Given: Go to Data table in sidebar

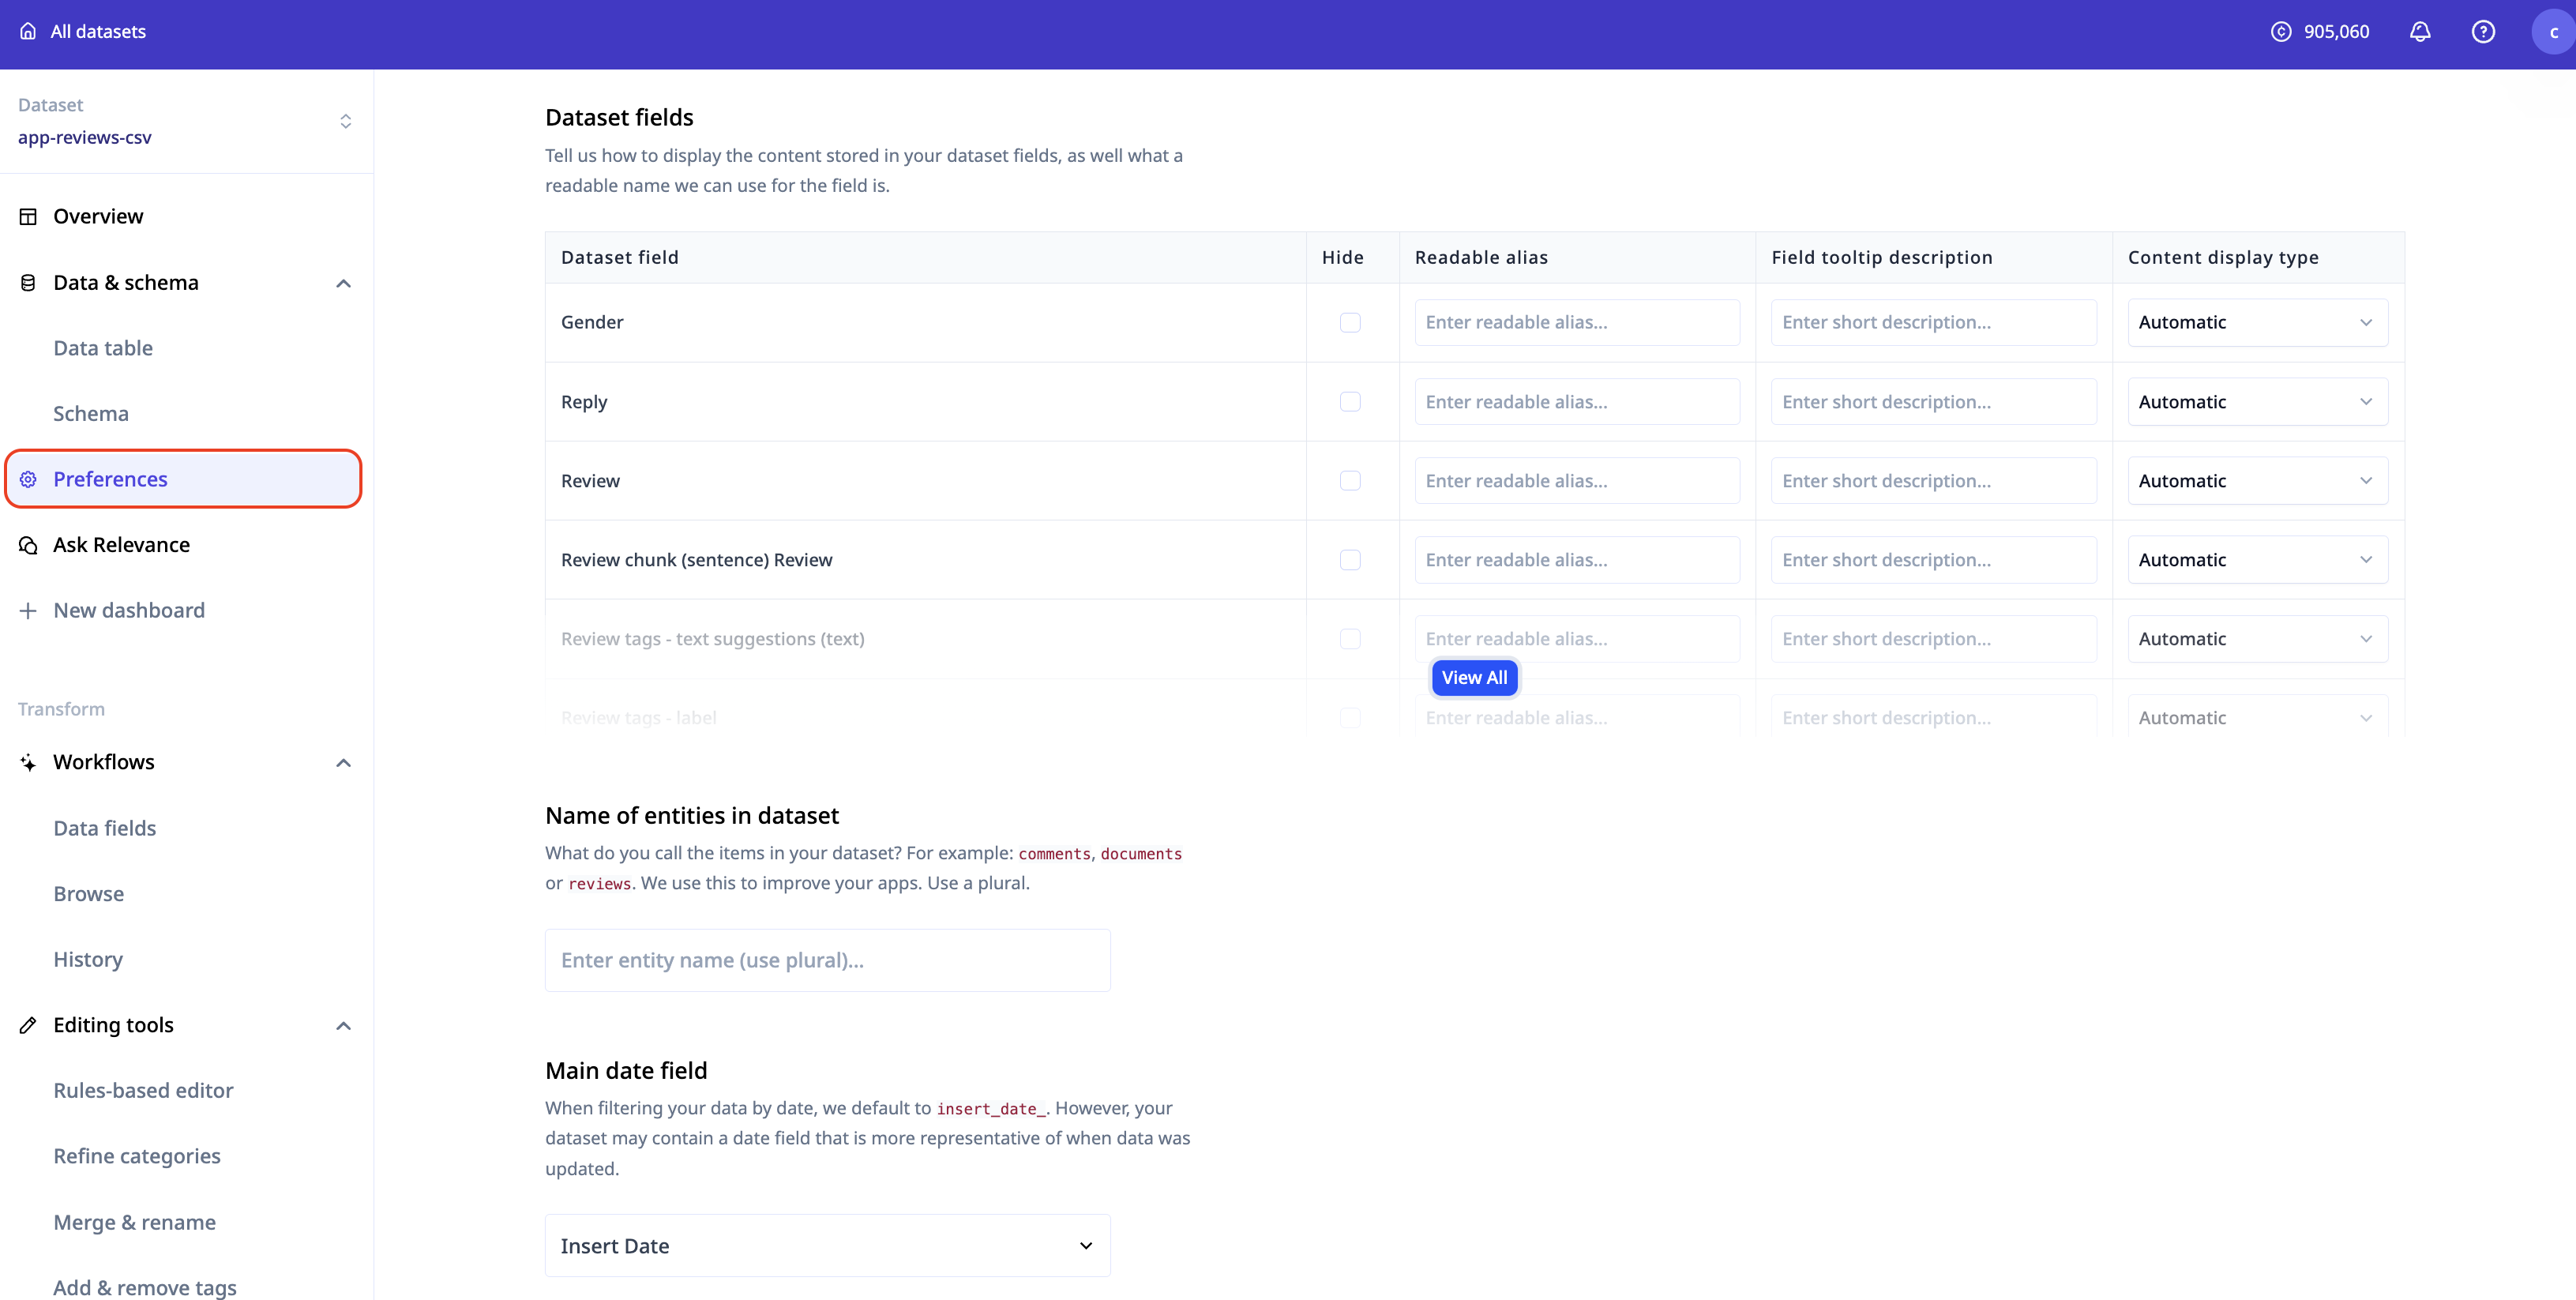Looking at the screenshot, I should coord(103,348).
